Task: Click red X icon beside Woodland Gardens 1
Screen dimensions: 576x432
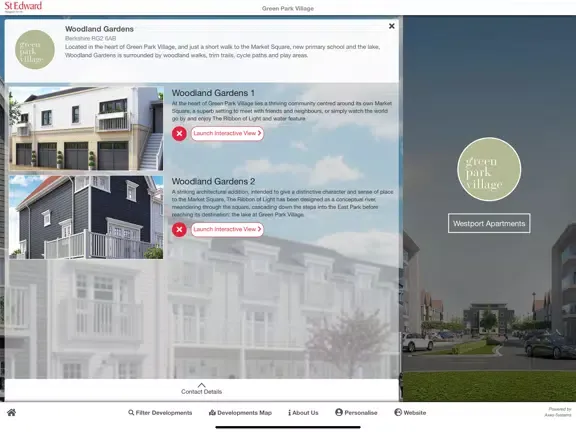Action: [x=179, y=134]
